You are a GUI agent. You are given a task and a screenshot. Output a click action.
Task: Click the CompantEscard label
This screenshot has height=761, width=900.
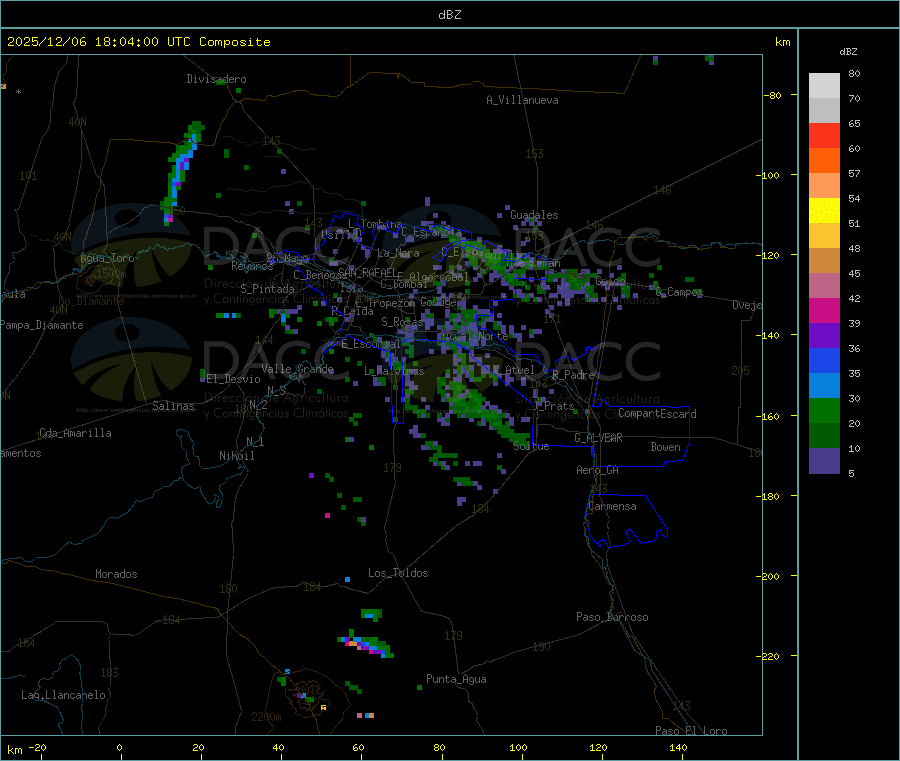pyautogui.click(x=657, y=414)
